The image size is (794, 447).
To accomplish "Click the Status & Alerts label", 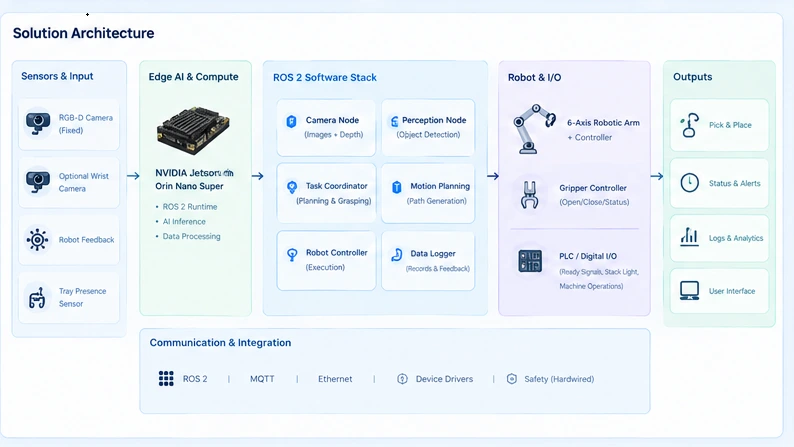I will click(734, 183).
